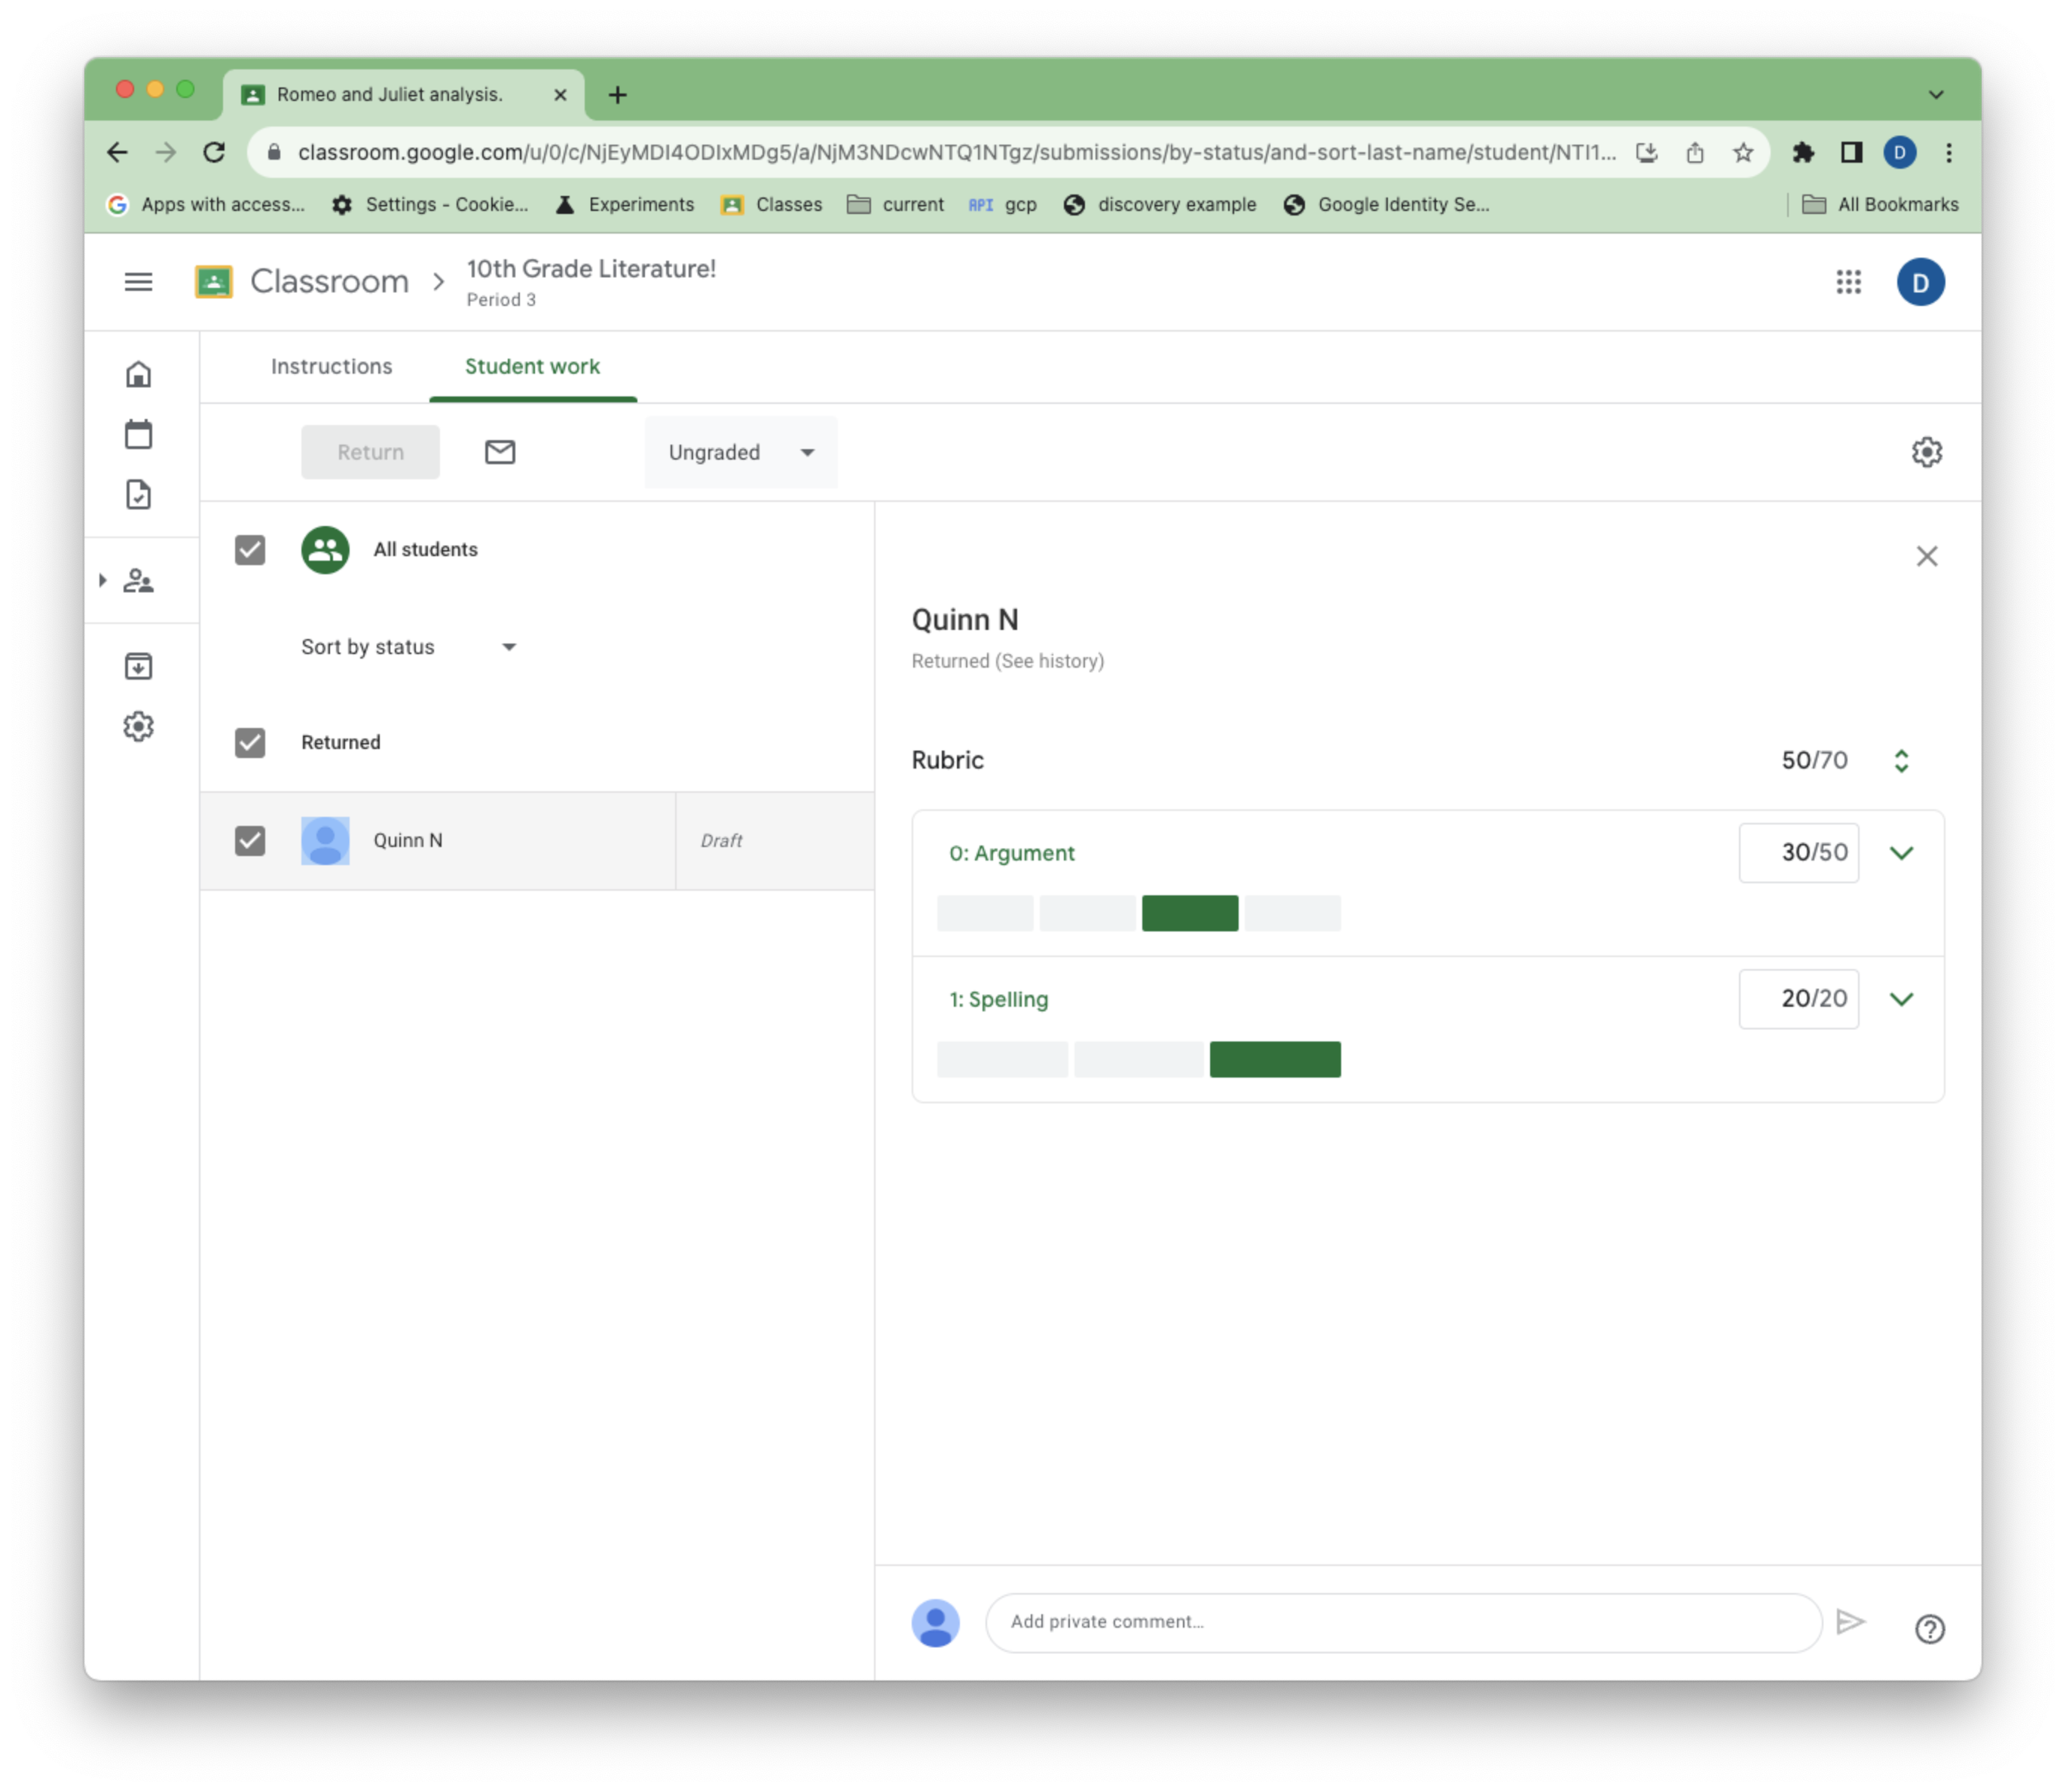The height and width of the screenshot is (1792, 2066).
Task: Toggle checkbox next to Quinn N
Action: [x=251, y=839]
